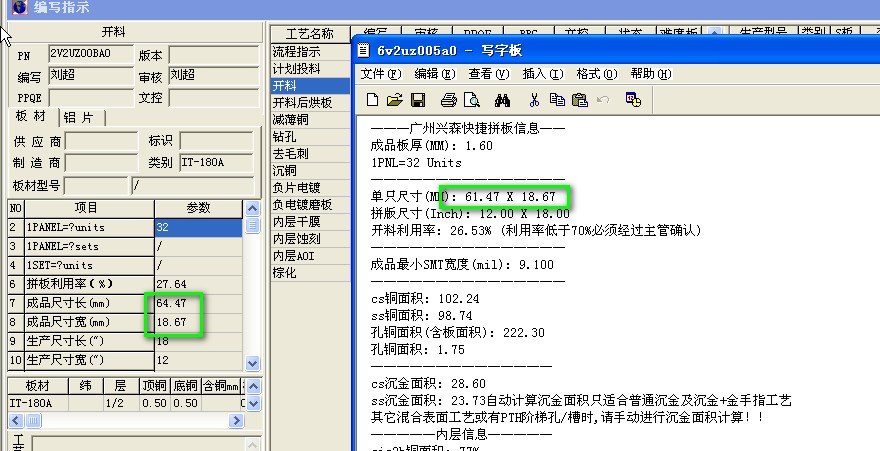Viewport: 880px width, 451px height.
Task: Click the WordPad document icon in title bar
Action: coord(364,50)
